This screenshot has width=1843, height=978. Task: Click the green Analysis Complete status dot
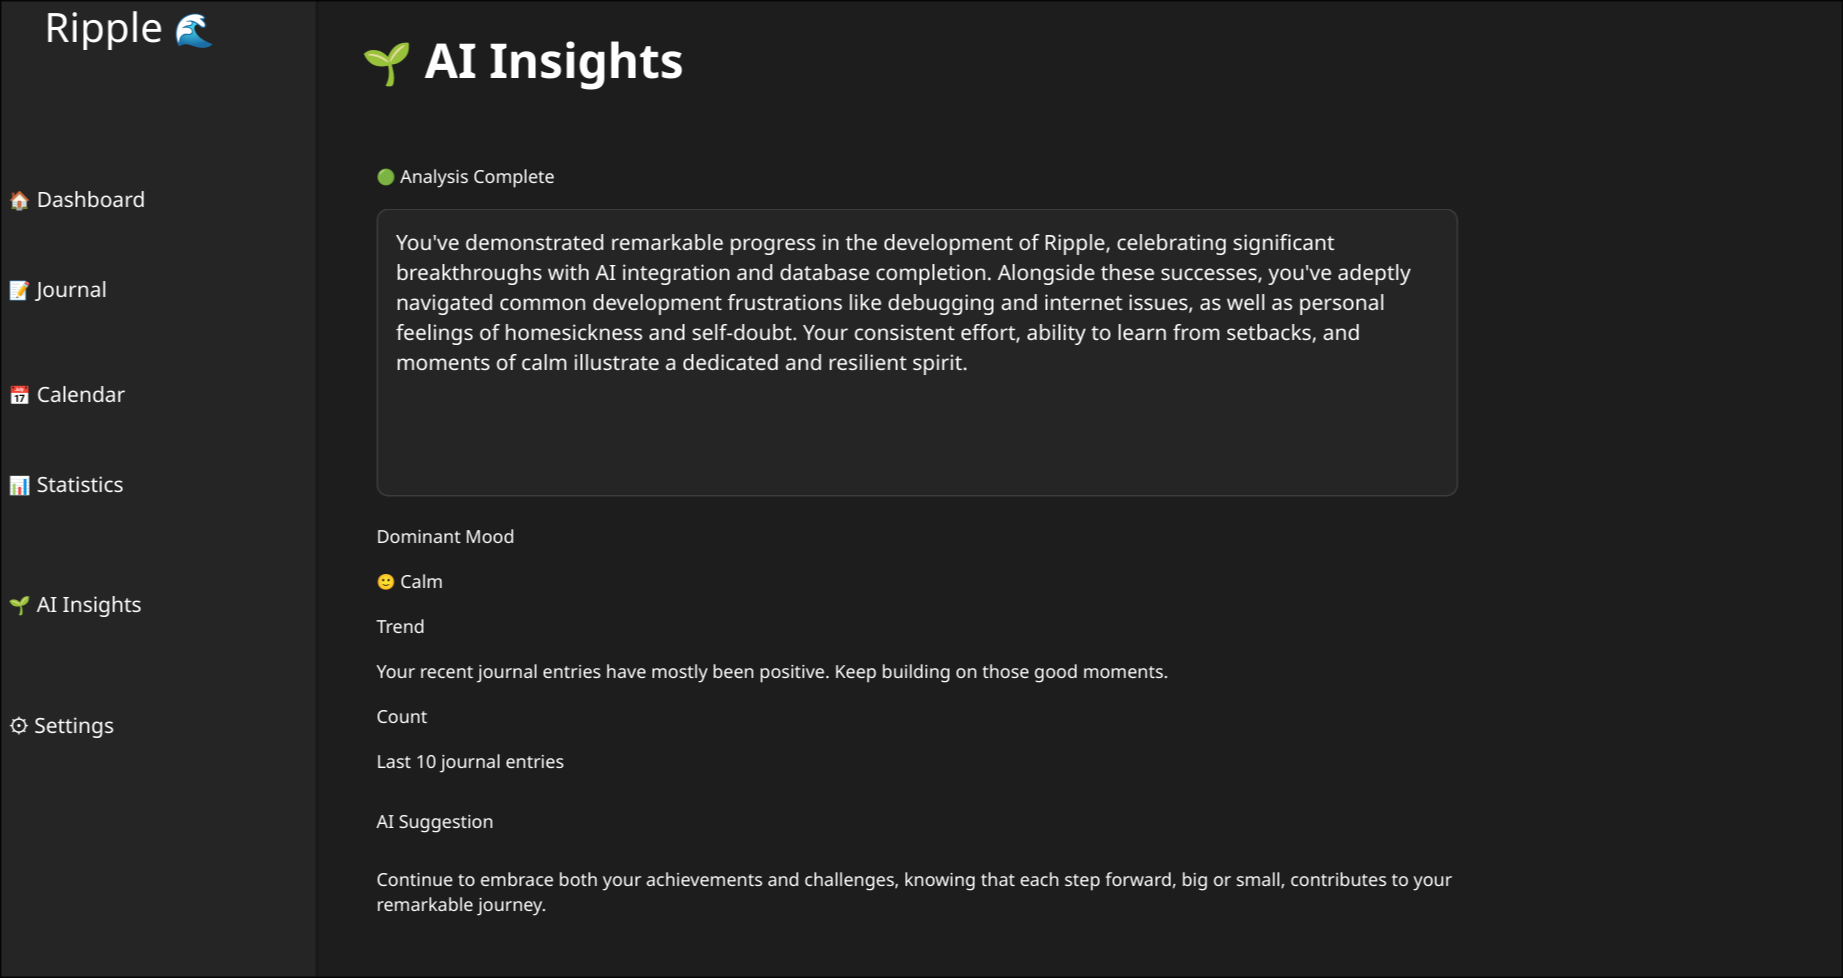(385, 177)
